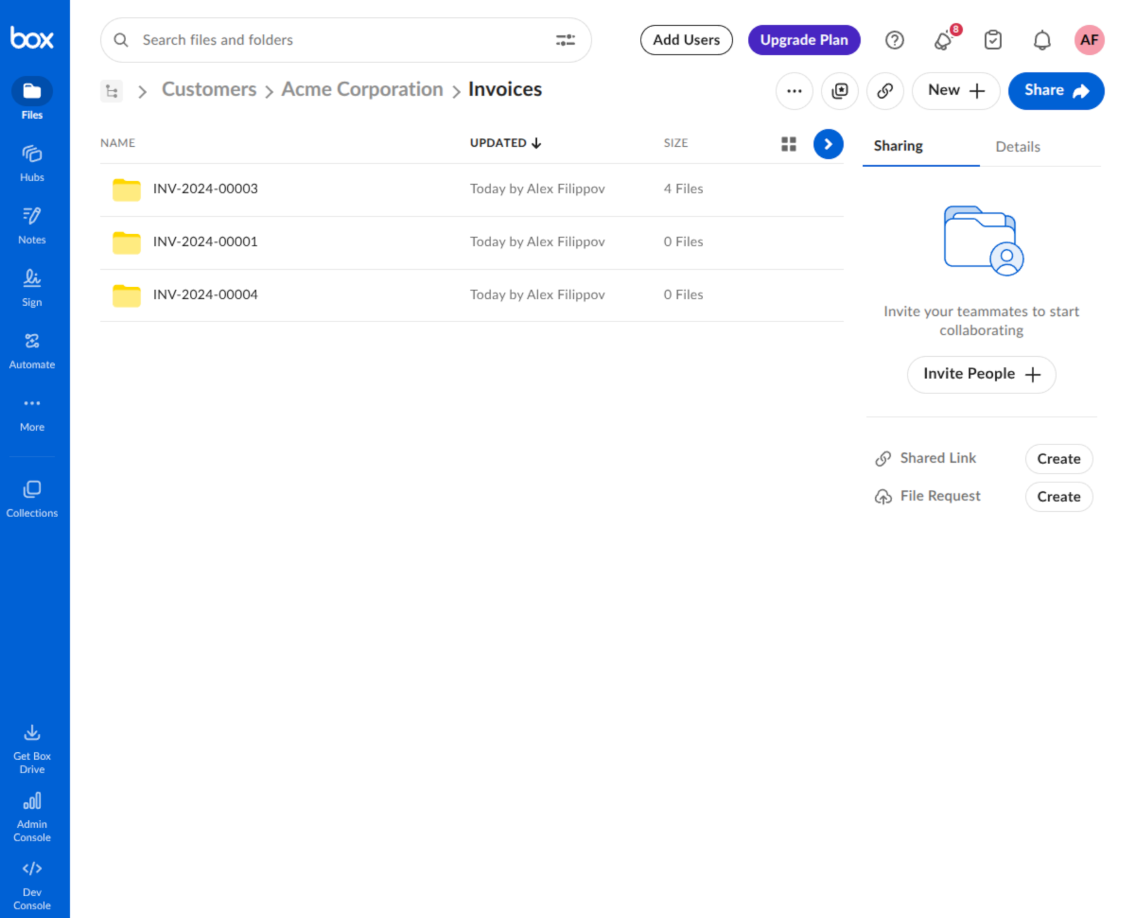Open Notes from the sidebar
This screenshot has height=918, width=1130.
(32, 226)
